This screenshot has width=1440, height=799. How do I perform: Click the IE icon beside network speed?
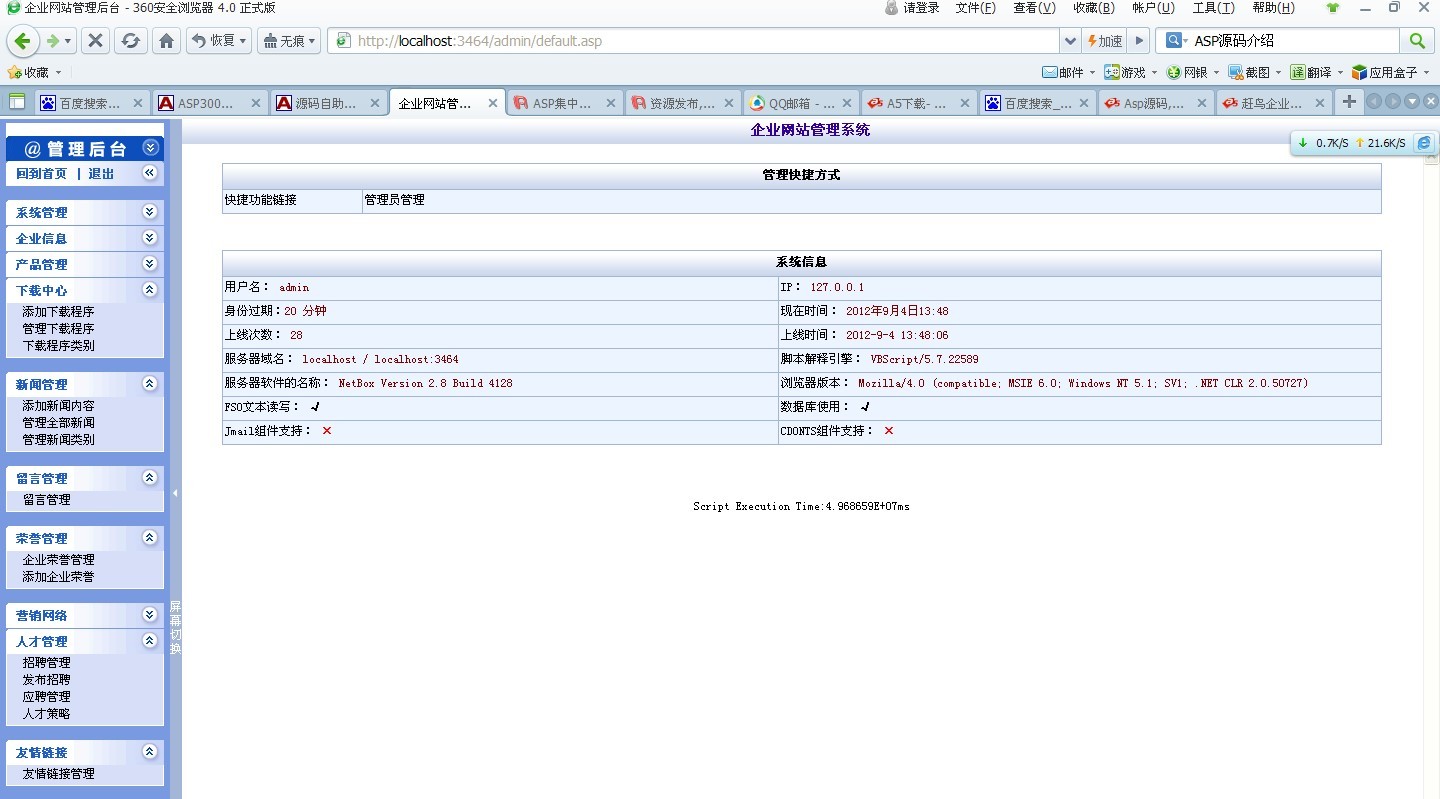coord(1424,143)
